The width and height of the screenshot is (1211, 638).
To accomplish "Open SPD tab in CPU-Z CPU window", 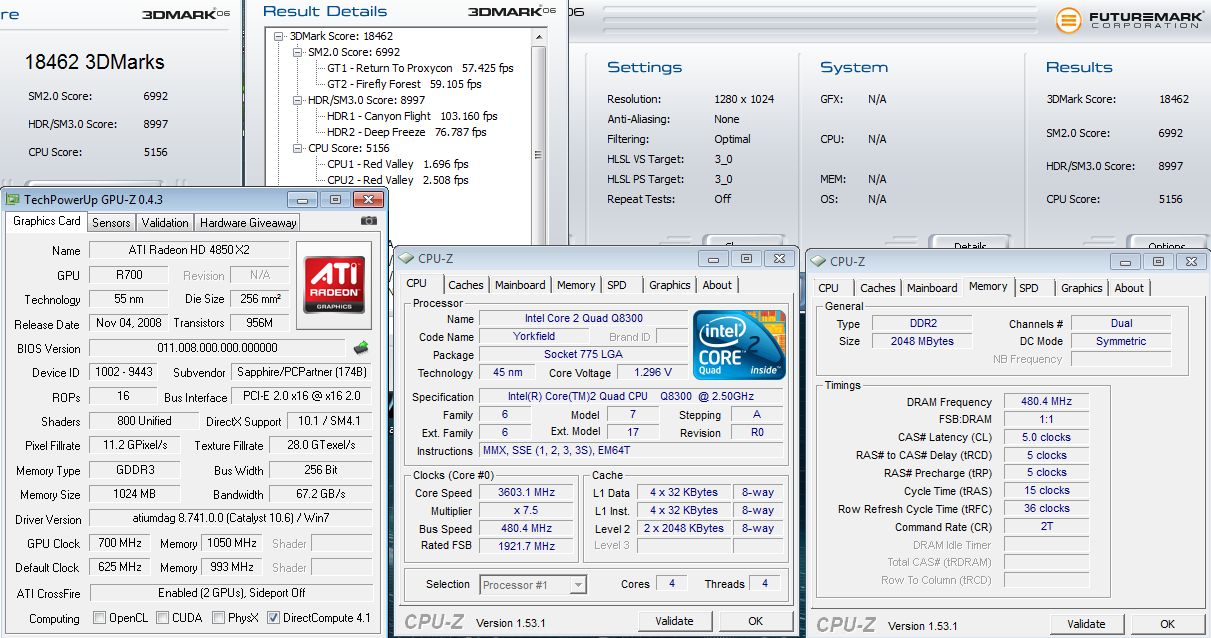I will click(617, 285).
